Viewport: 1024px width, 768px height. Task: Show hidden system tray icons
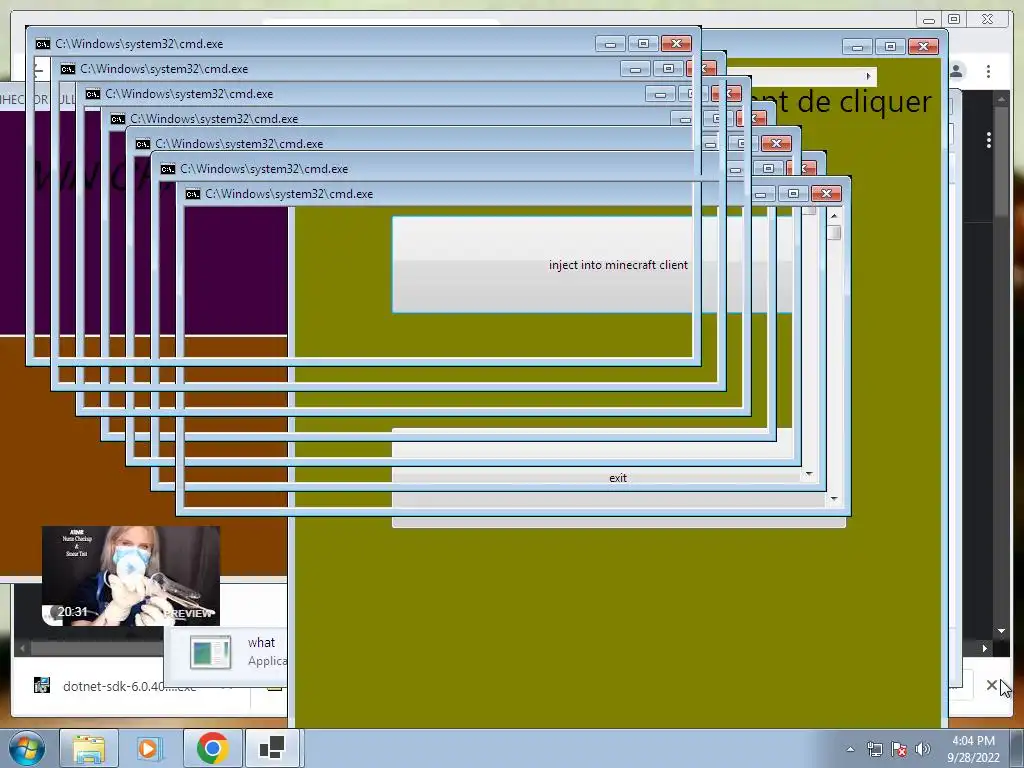pos(850,749)
